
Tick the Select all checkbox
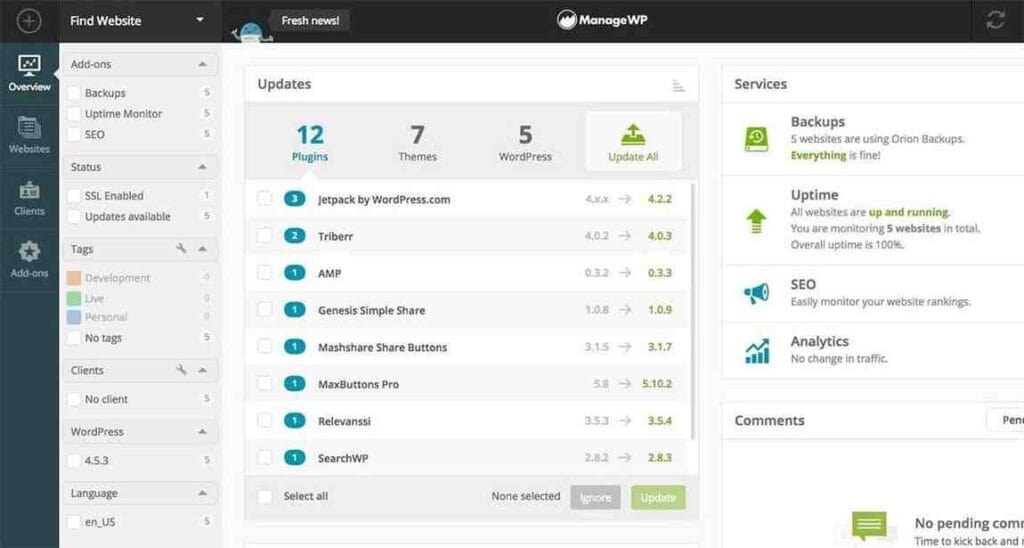pos(264,496)
